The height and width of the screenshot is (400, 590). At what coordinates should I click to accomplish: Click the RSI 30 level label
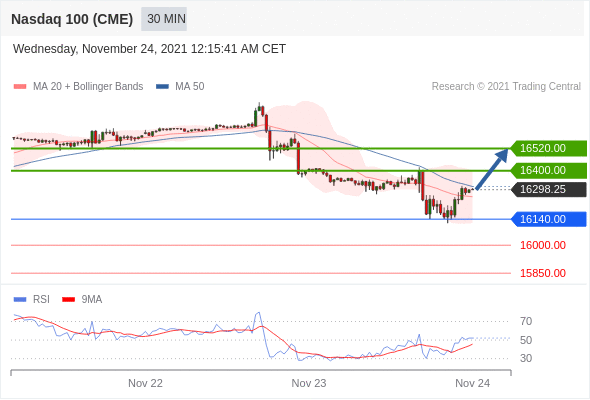click(x=526, y=358)
